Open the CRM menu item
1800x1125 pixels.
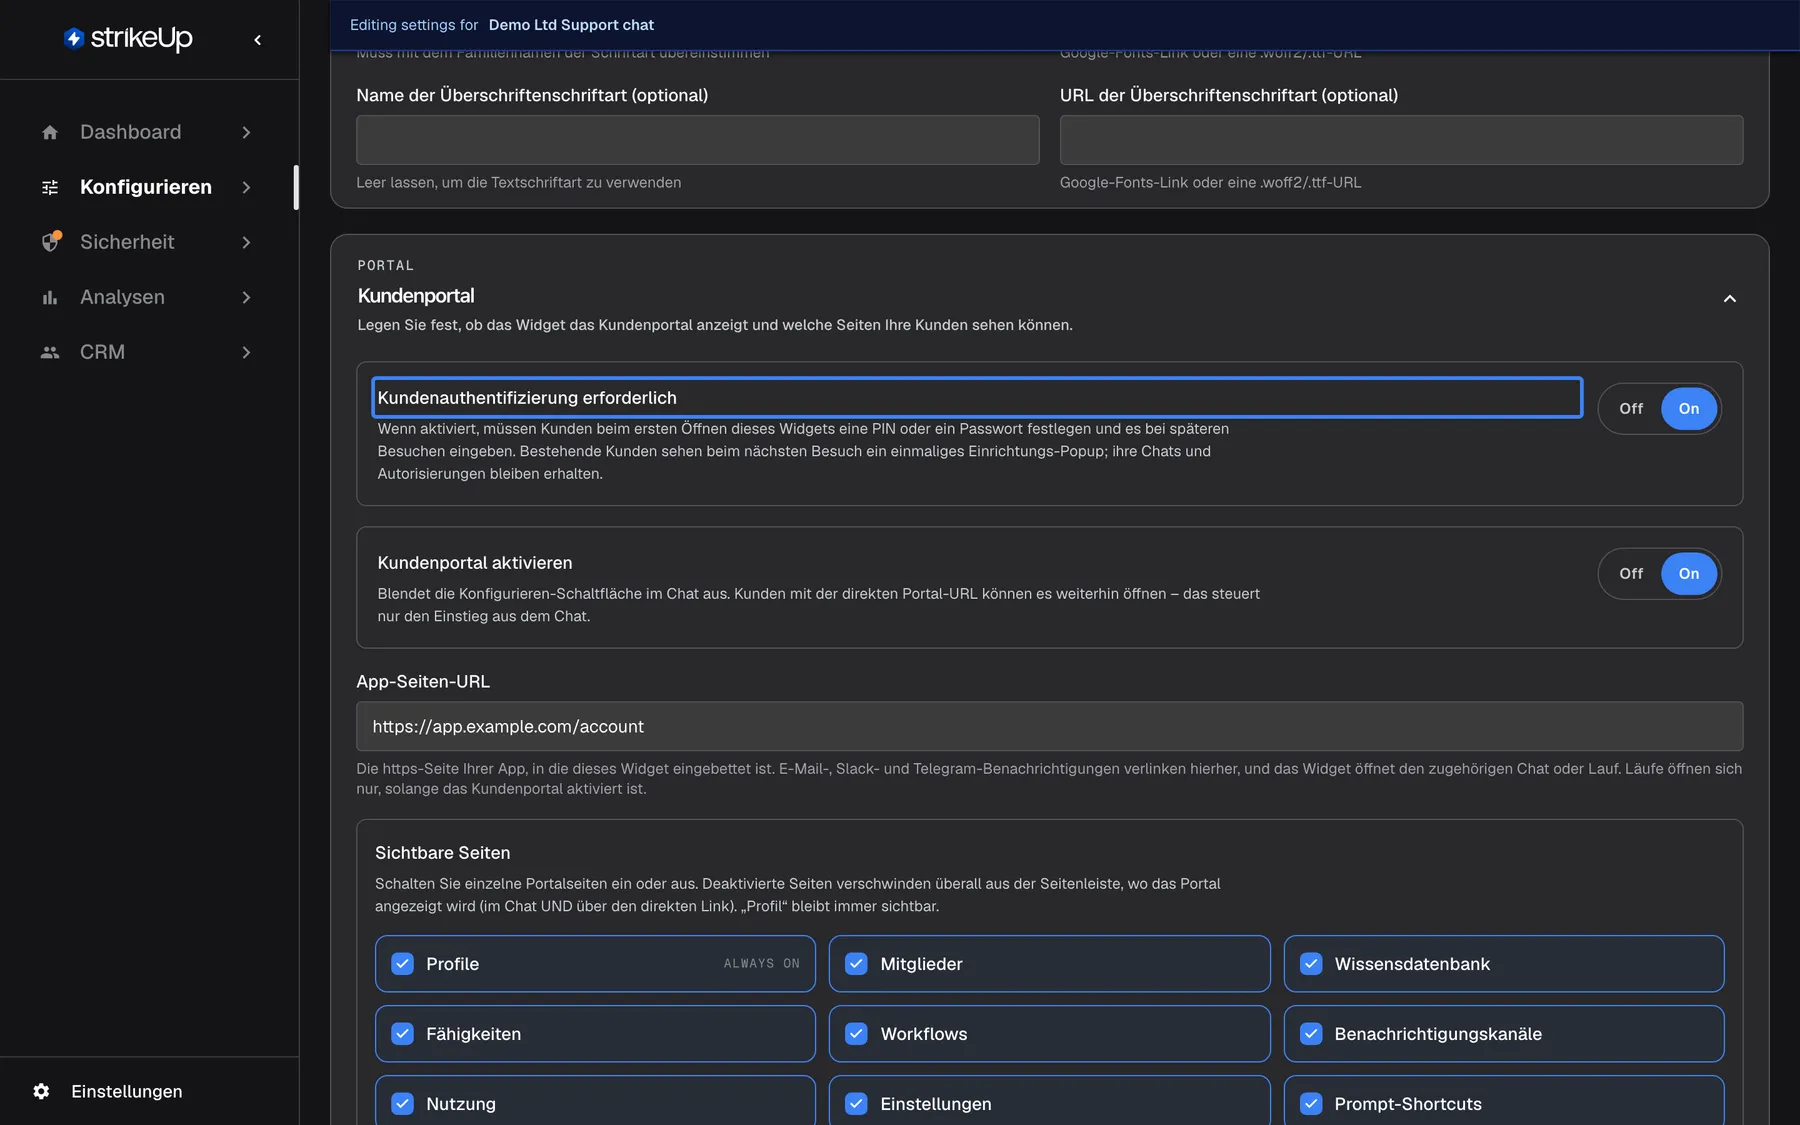148,352
